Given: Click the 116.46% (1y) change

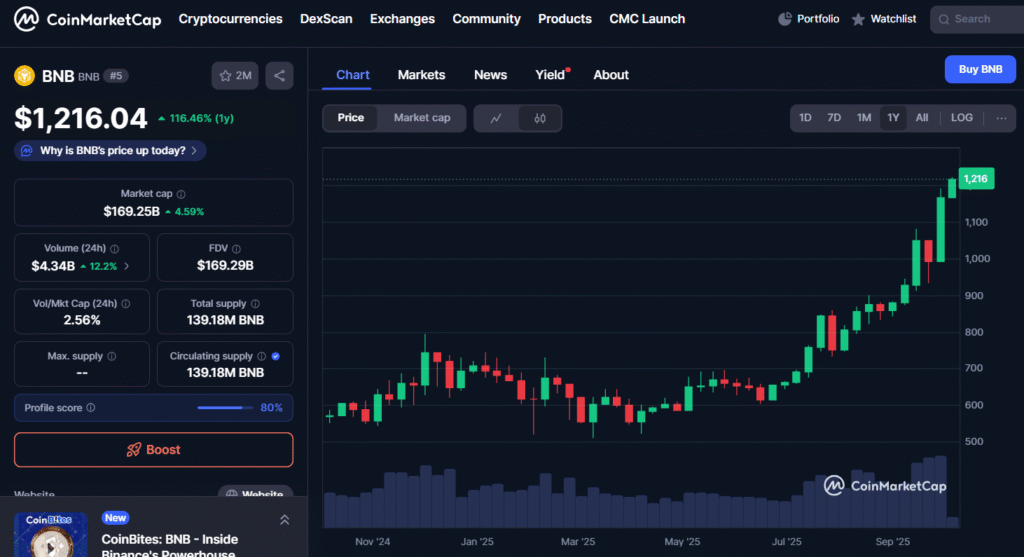Looking at the screenshot, I should click(x=196, y=118).
